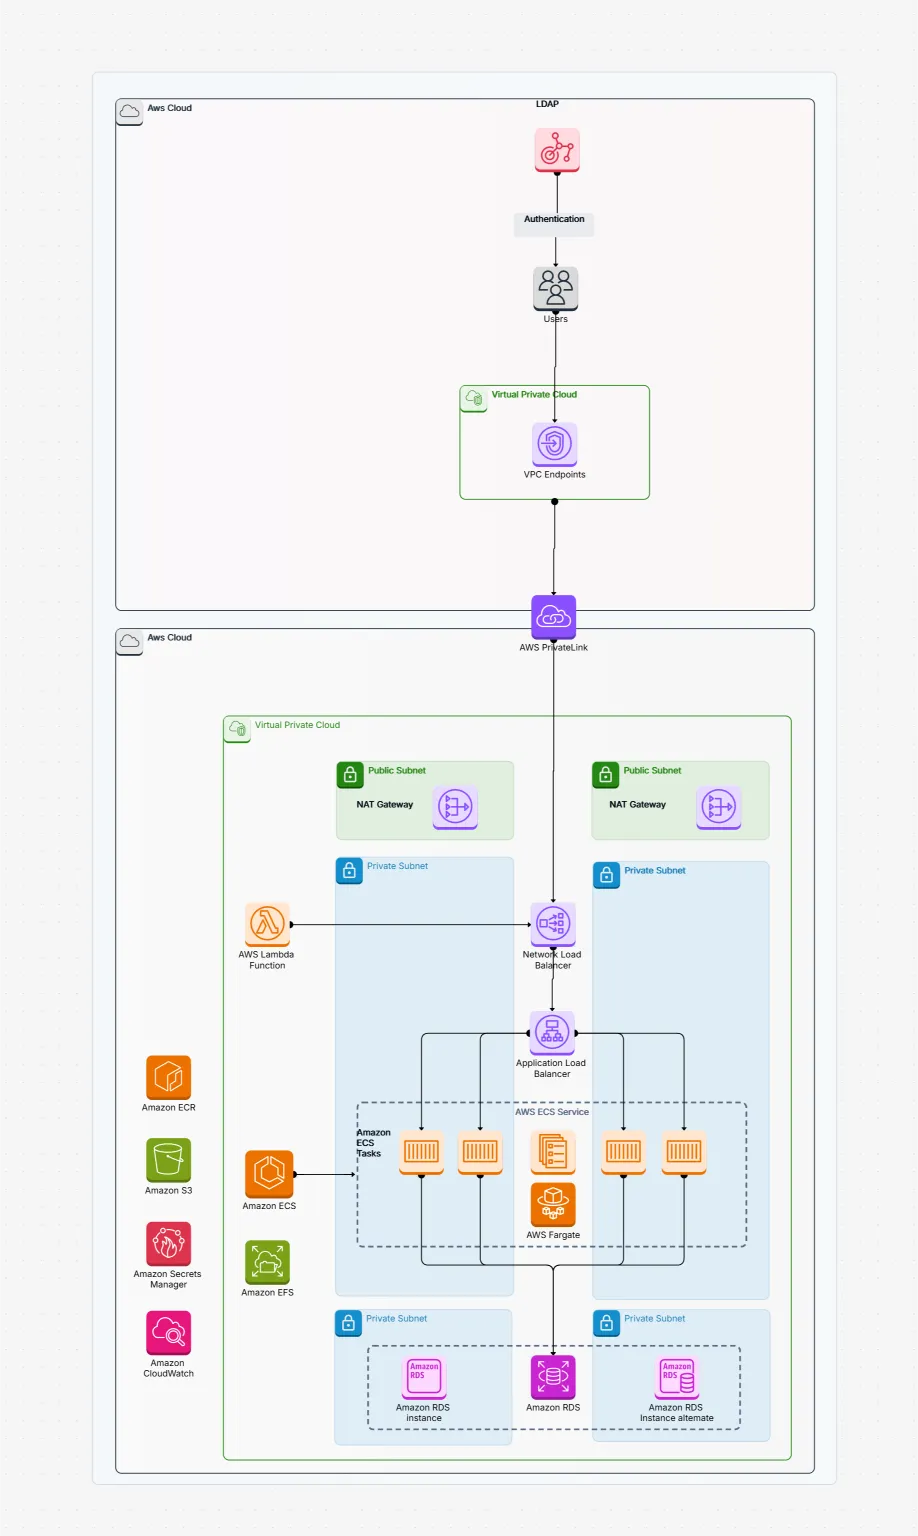The height and width of the screenshot is (1536, 918).
Task: Select the Amazon RDS instance alternate icon
Action: [x=677, y=1377]
